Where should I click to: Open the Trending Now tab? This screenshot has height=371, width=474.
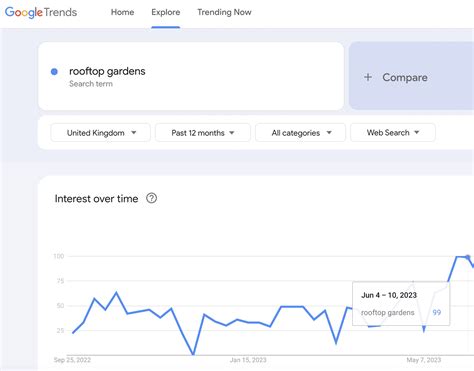(224, 12)
